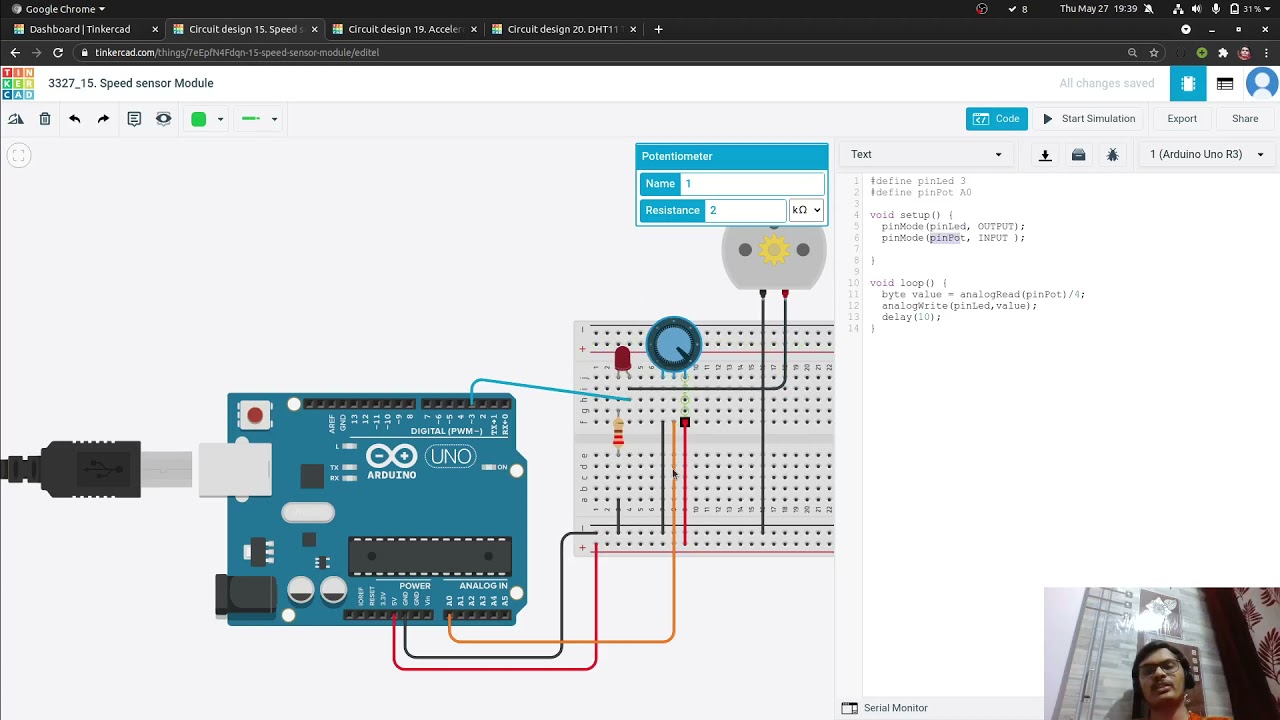The width and height of the screenshot is (1280, 720).
Task: Undo the last action
Action: pos(74,119)
